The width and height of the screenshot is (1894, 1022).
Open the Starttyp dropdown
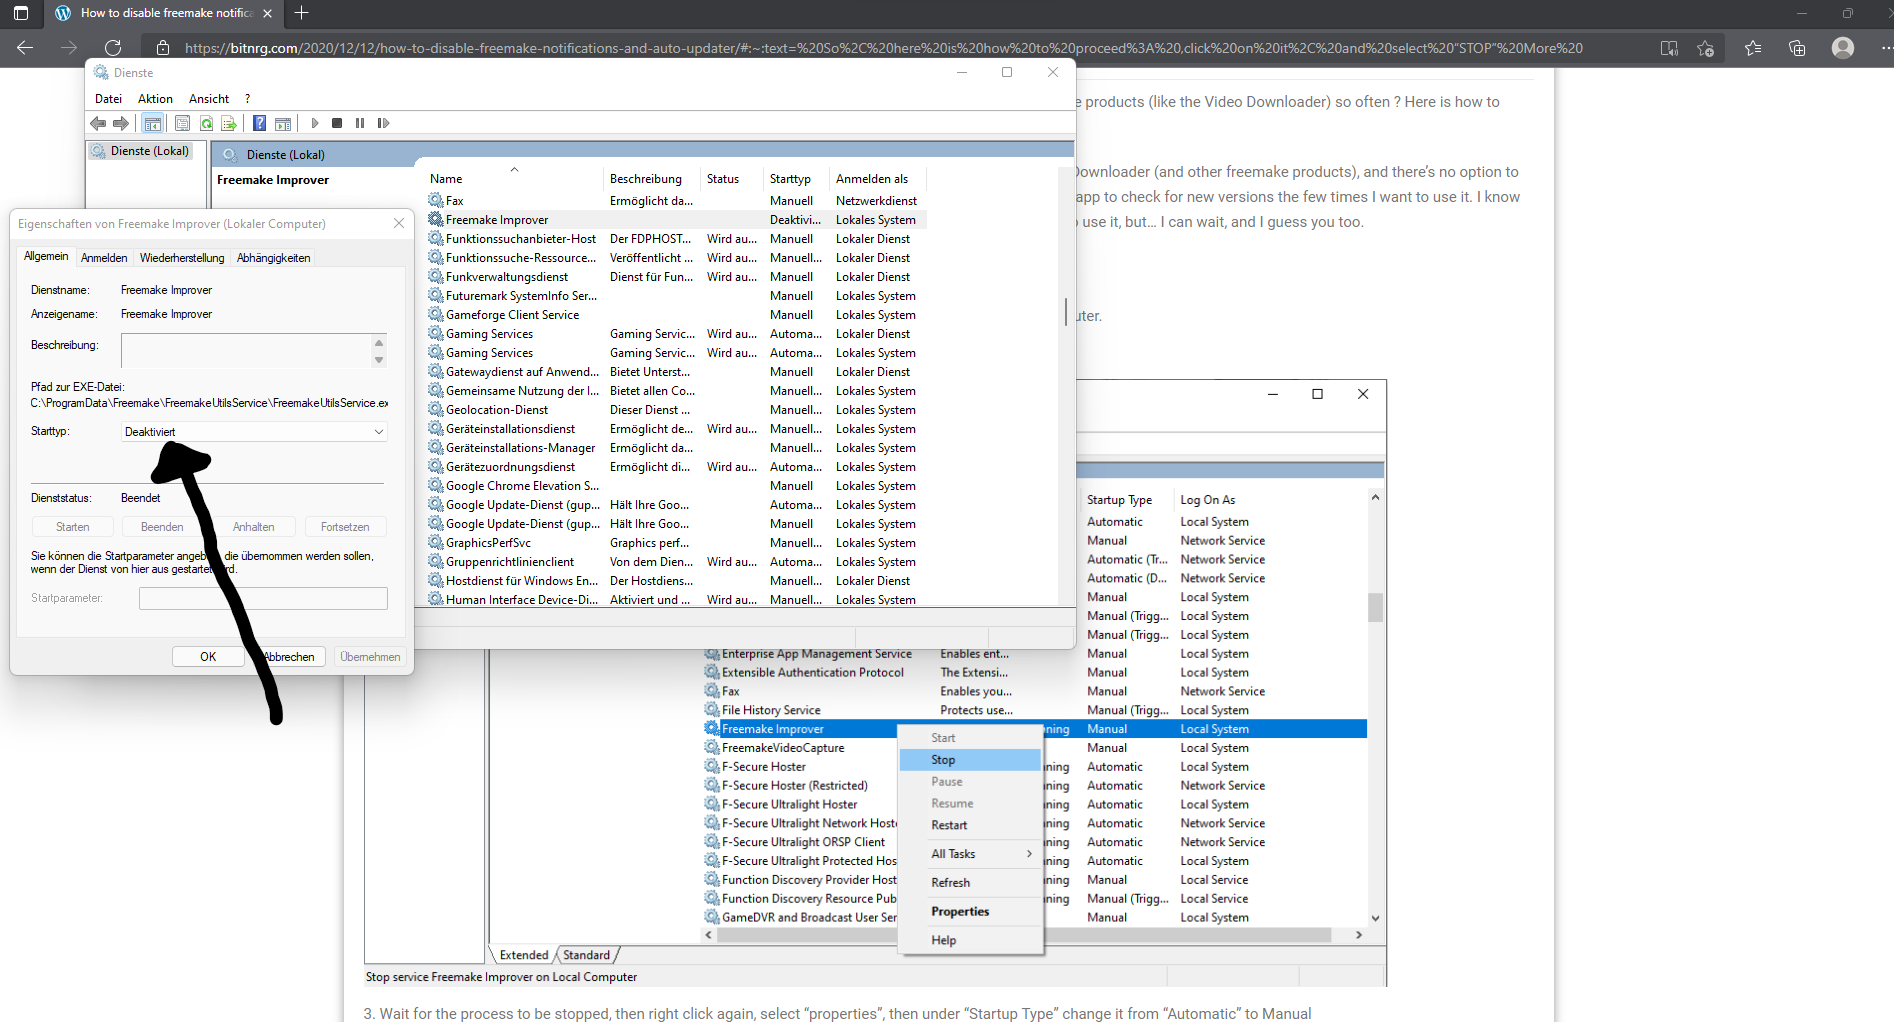click(x=254, y=432)
